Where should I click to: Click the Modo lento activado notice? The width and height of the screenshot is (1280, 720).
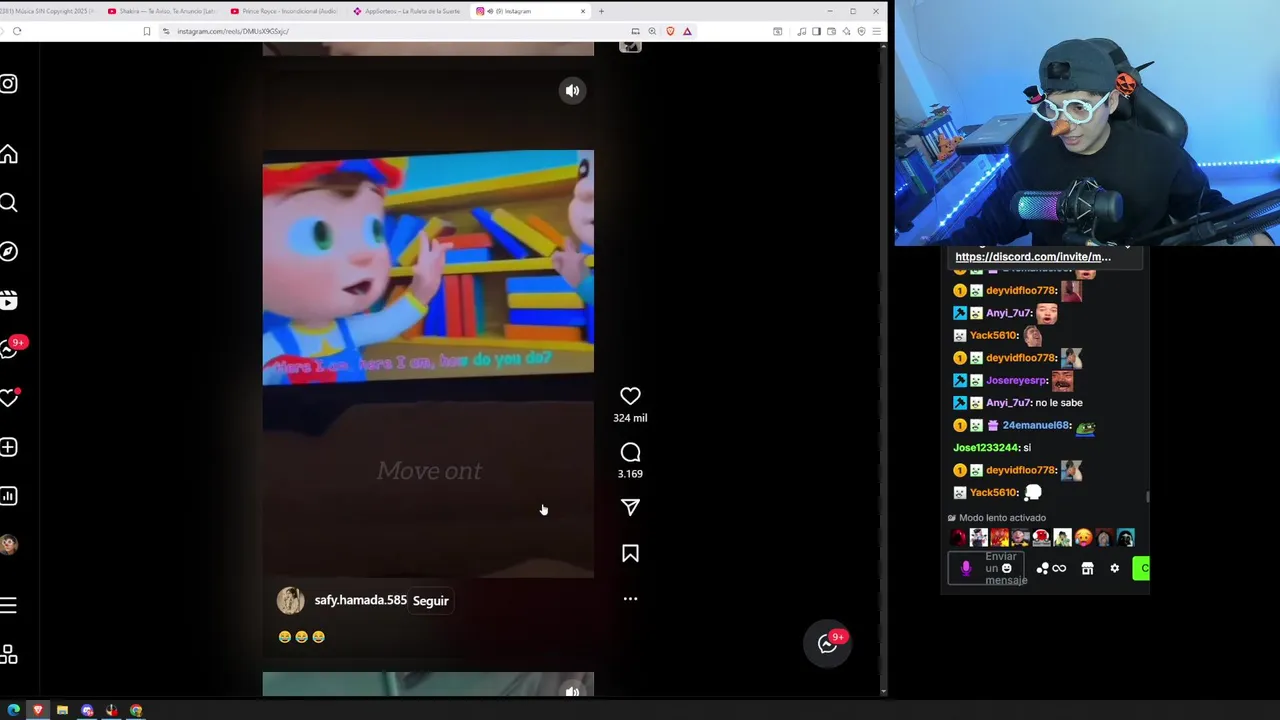coord(997,517)
